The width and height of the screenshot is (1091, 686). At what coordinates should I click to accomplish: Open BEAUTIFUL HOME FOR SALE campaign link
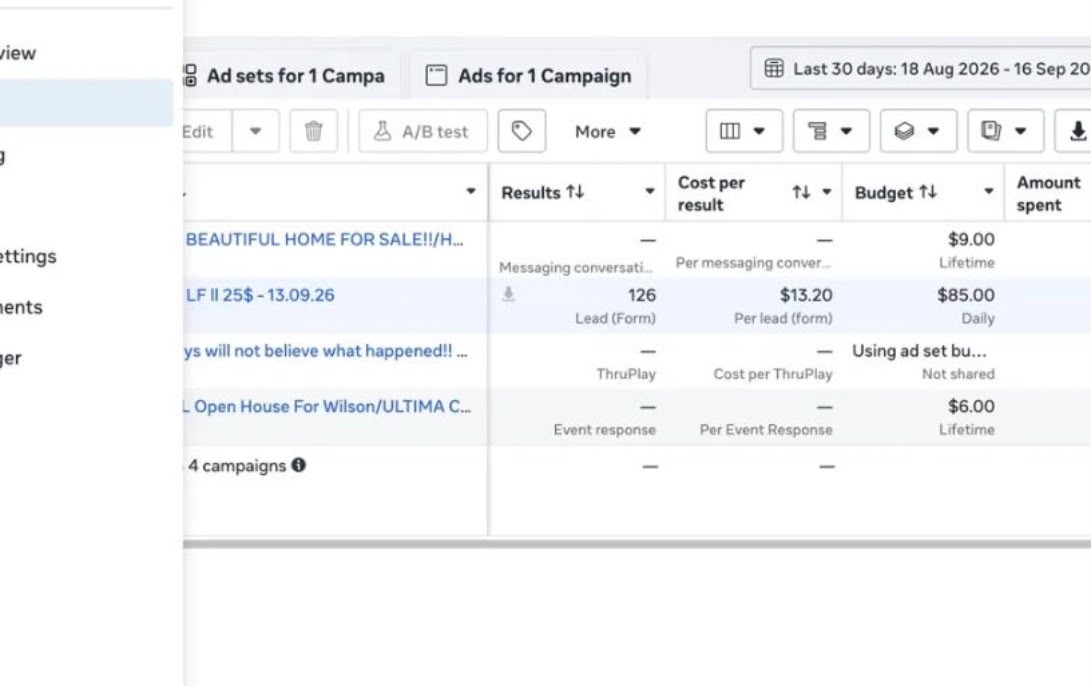coord(324,239)
